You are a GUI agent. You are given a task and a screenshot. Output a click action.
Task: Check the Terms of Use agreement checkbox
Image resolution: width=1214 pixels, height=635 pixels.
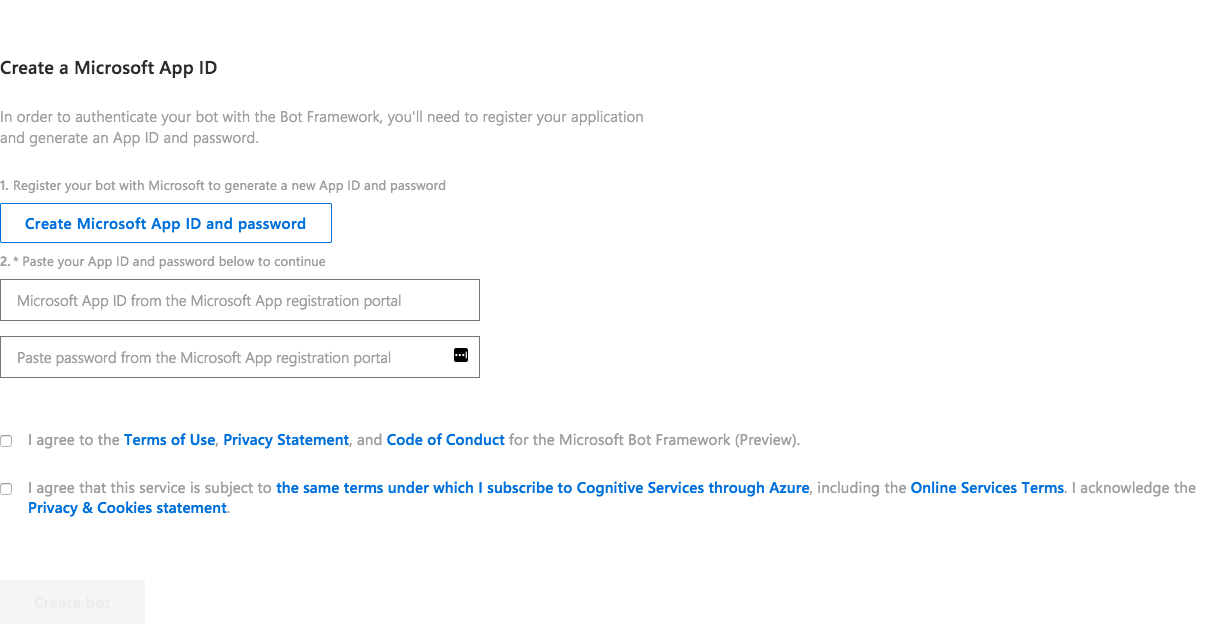pos(6,441)
